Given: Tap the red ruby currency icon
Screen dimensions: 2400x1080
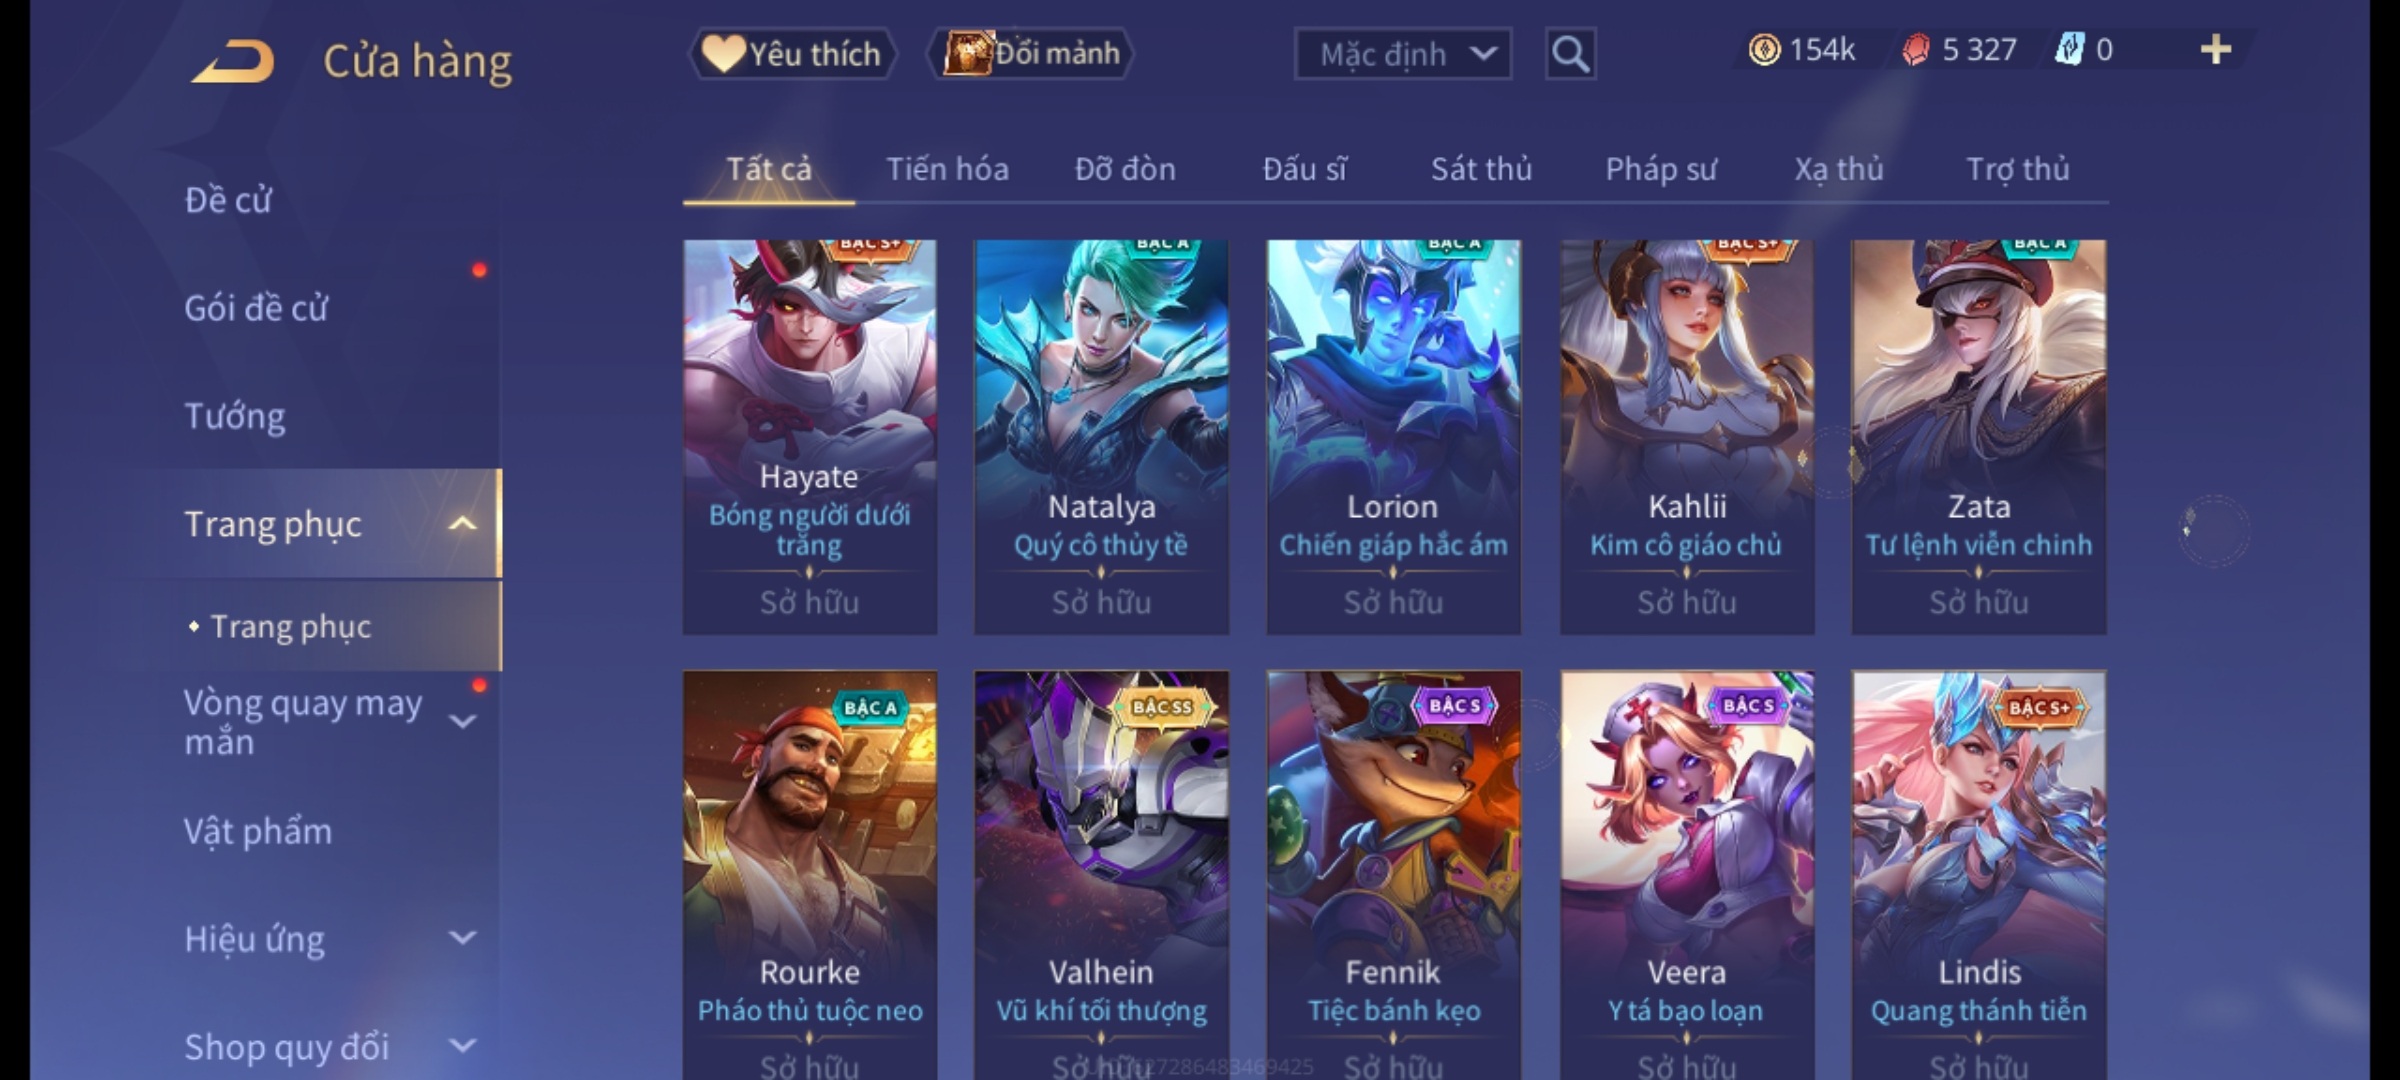Looking at the screenshot, I should coord(1916,50).
